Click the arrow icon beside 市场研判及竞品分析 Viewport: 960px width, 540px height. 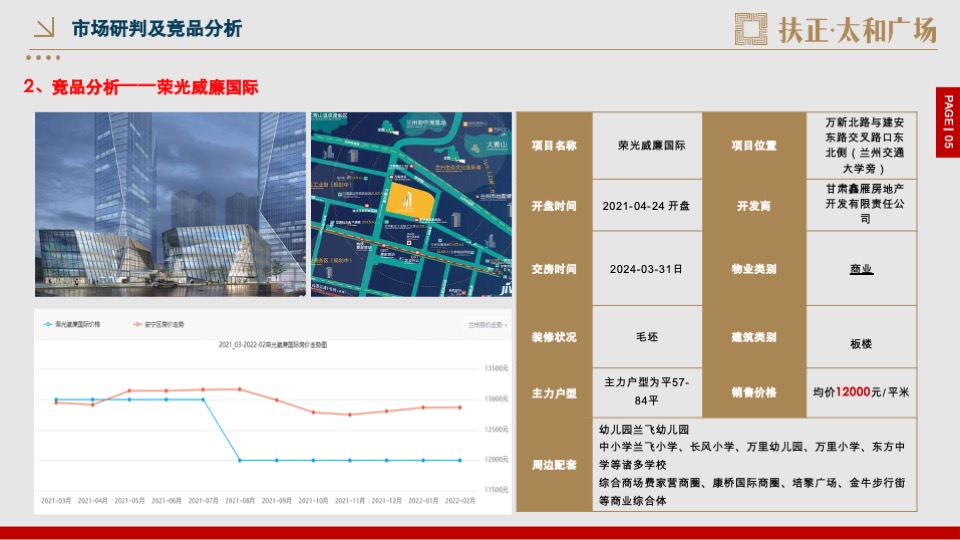click(x=44, y=28)
